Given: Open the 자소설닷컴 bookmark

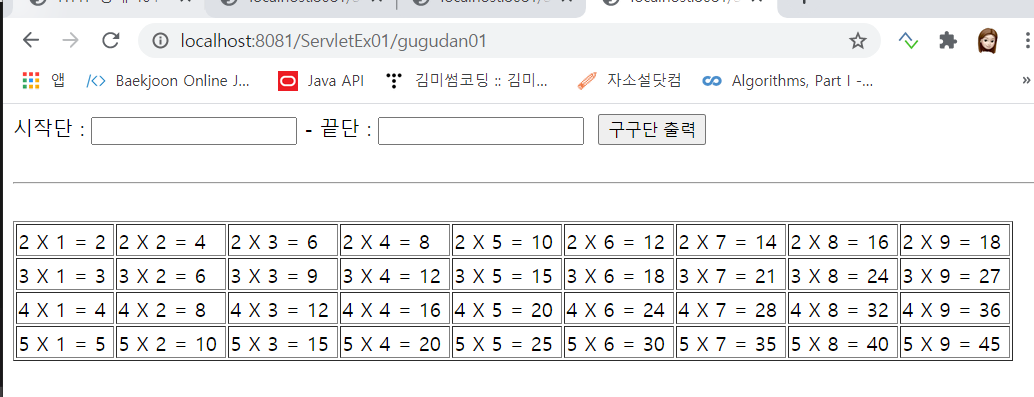Looking at the screenshot, I should point(629,81).
